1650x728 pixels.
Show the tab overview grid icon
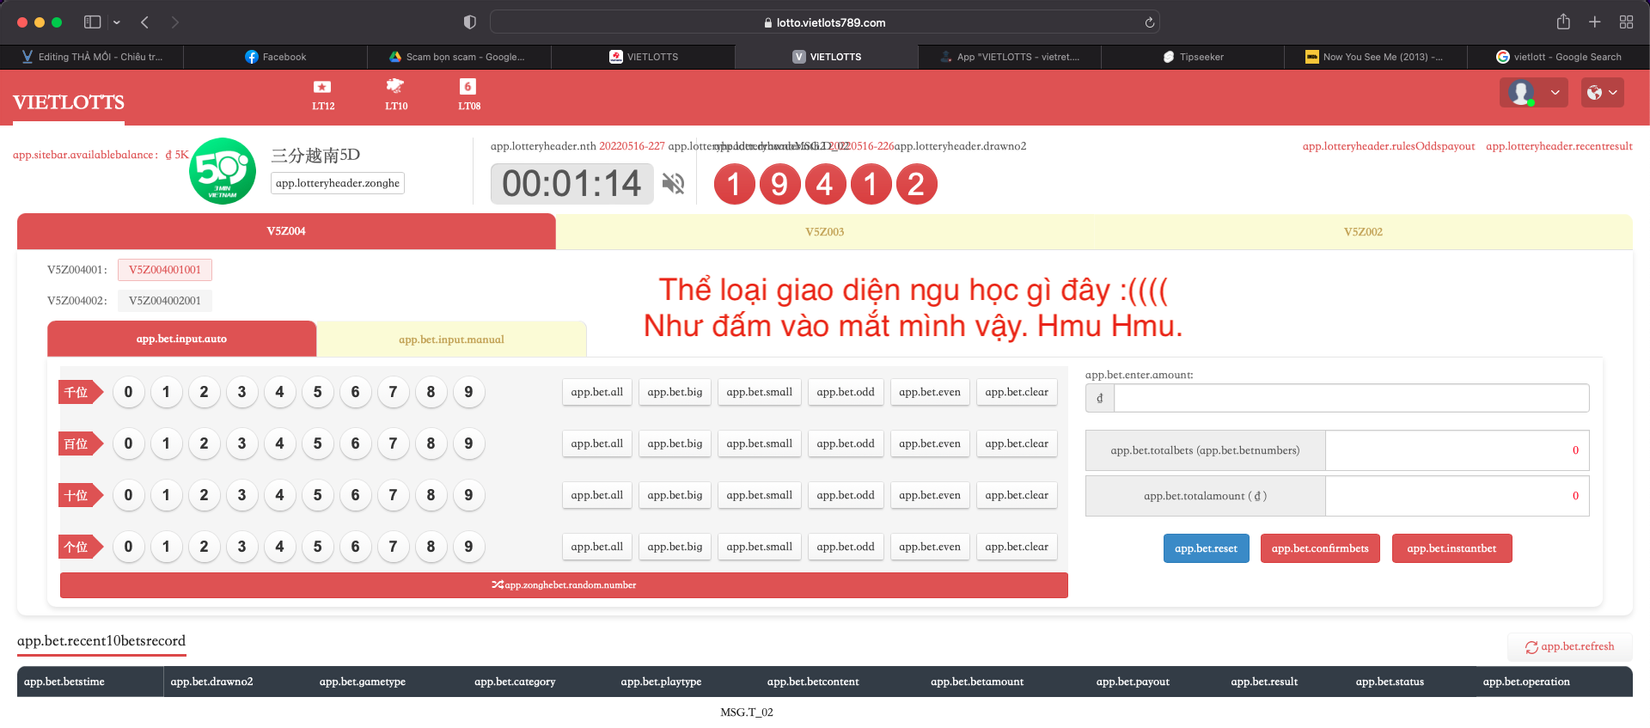pos(1626,22)
